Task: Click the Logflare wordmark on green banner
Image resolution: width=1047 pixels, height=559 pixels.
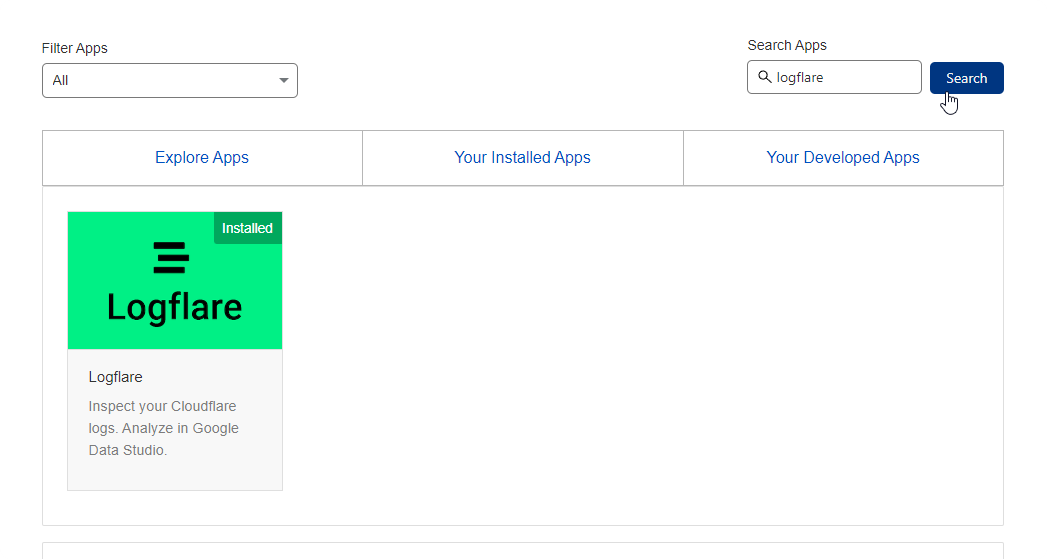Action: 174,307
